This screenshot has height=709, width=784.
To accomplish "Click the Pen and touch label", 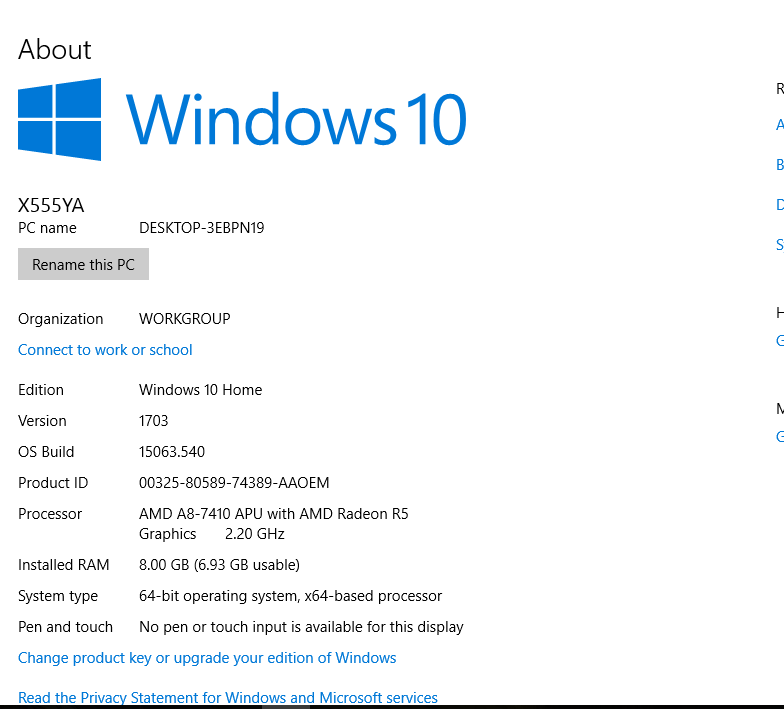I will tap(66, 627).
